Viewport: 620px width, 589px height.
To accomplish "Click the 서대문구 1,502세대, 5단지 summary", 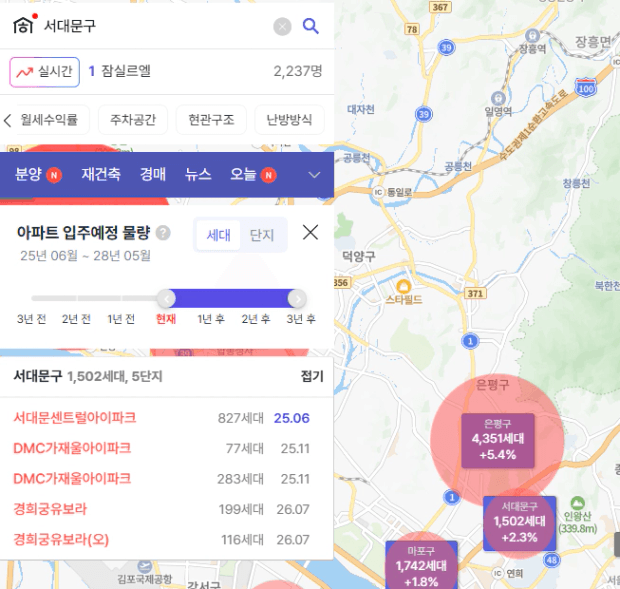I will (88, 376).
